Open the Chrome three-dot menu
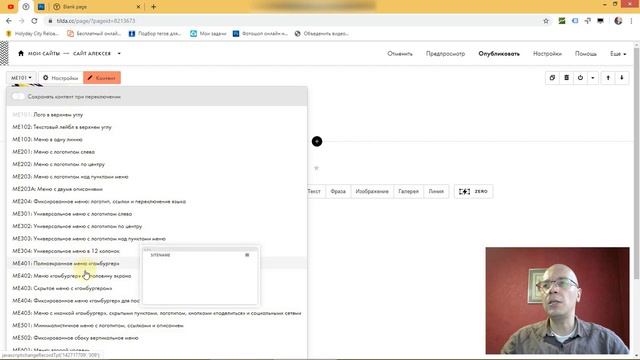Image resolution: width=640 pixels, height=360 pixels. [x=631, y=21]
